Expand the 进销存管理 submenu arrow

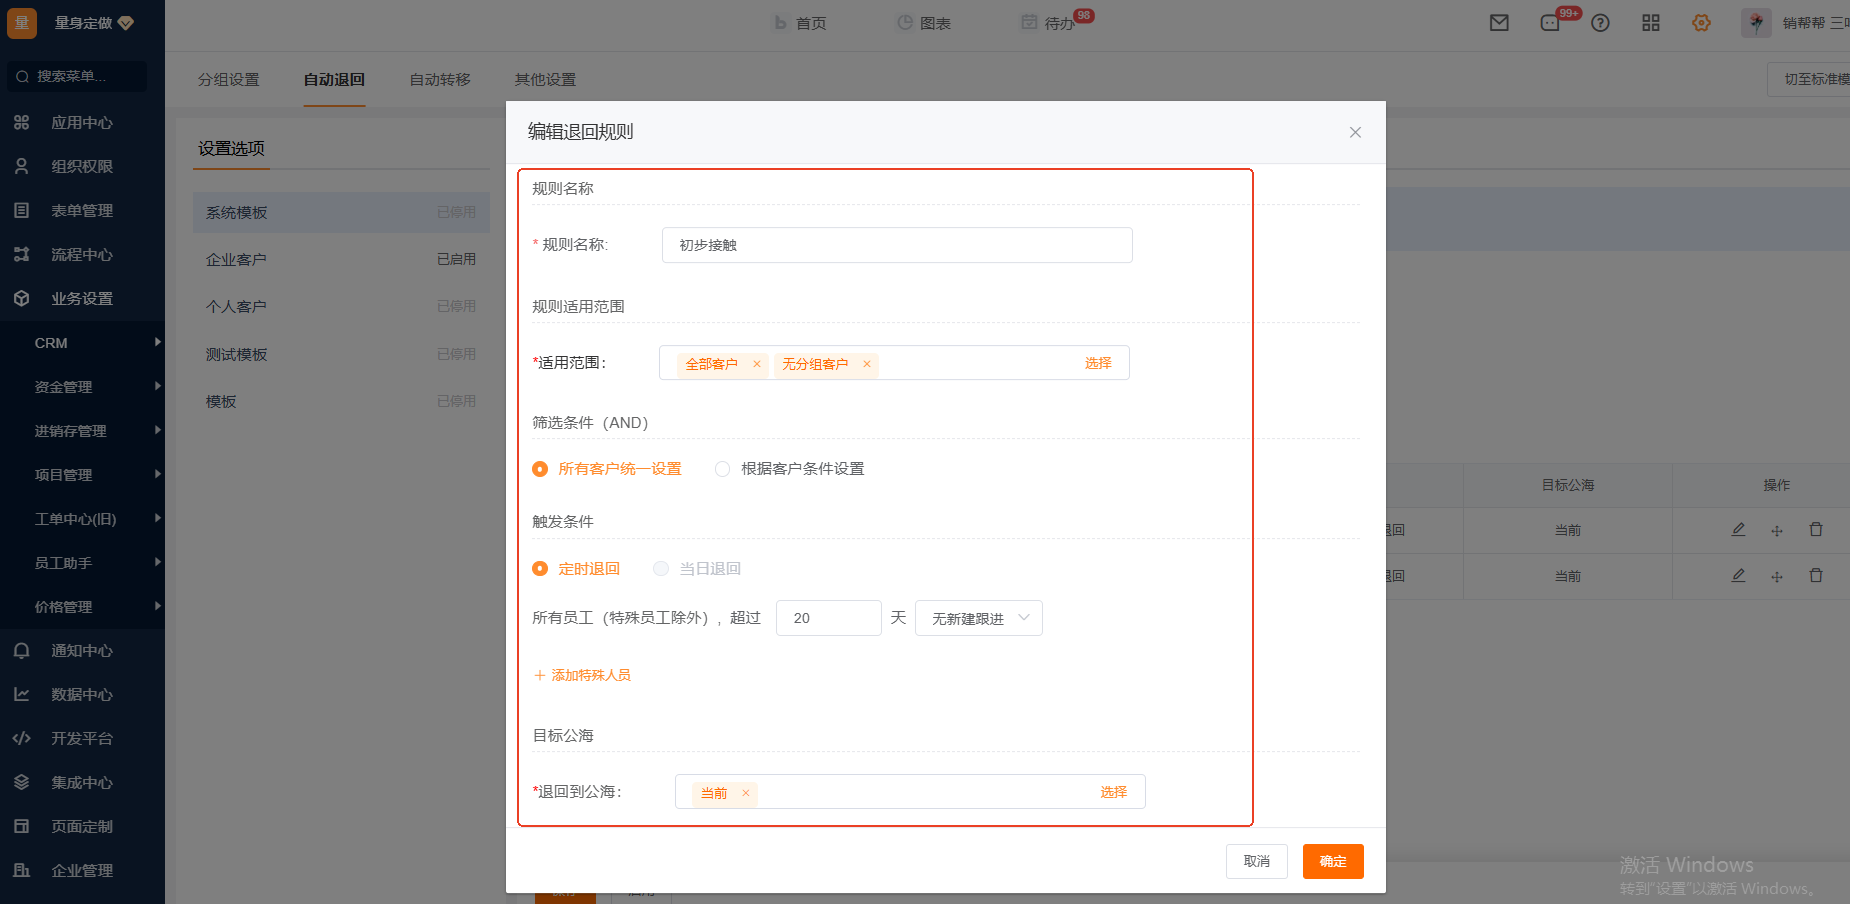(x=158, y=430)
